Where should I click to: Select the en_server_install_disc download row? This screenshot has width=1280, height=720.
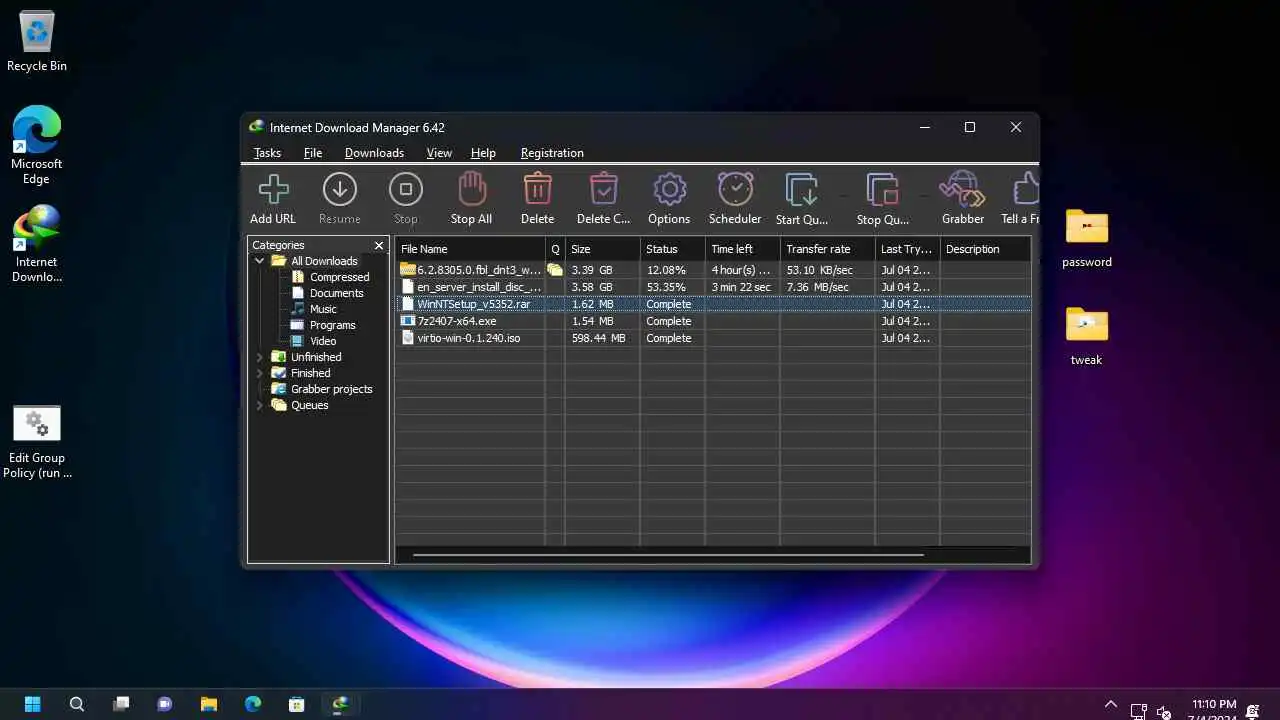(713, 287)
